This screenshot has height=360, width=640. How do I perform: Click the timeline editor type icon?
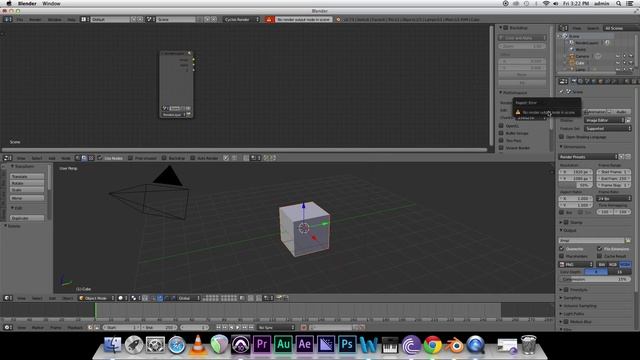8,327
